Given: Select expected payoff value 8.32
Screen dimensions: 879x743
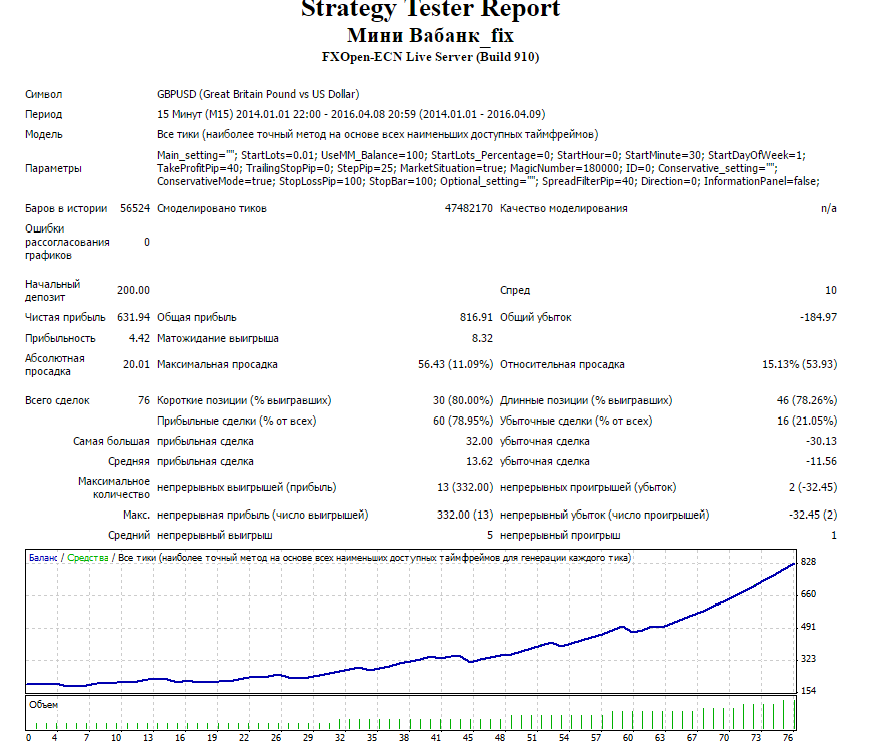Looking at the screenshot, I should click(482, 338).
